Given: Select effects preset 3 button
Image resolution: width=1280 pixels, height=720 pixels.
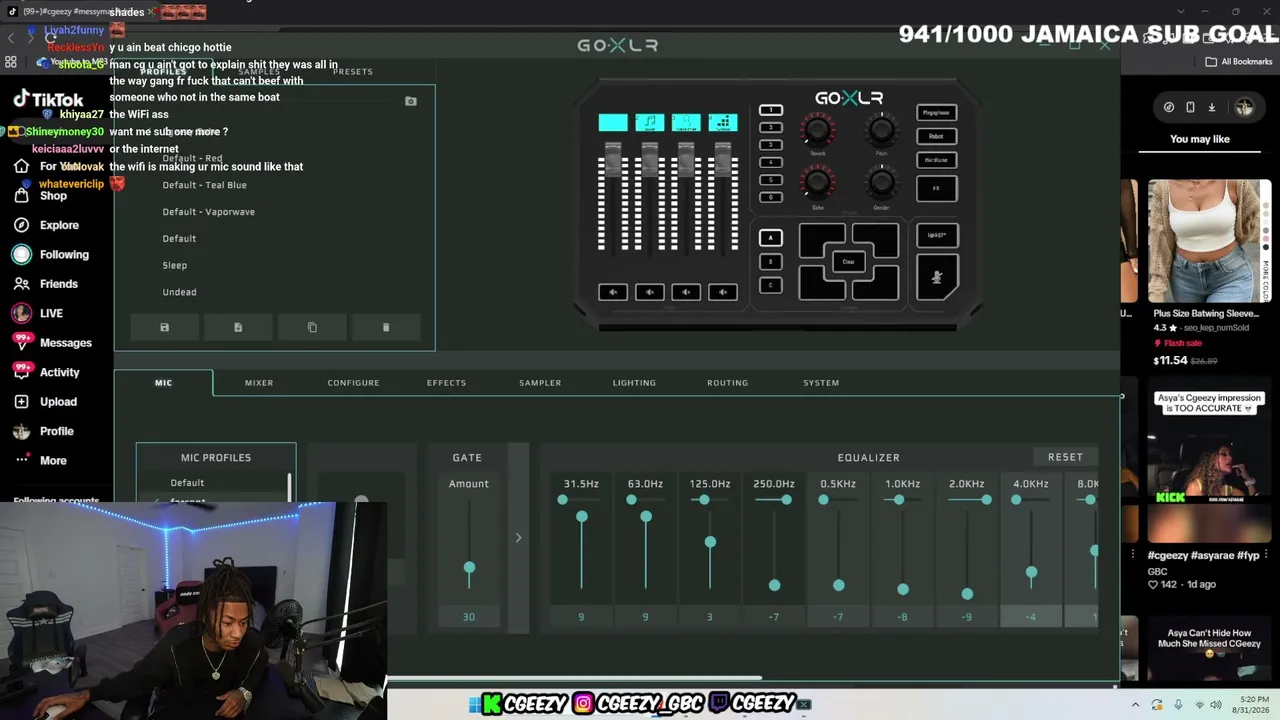Looking at the screenshot, I should coord(770,145).
